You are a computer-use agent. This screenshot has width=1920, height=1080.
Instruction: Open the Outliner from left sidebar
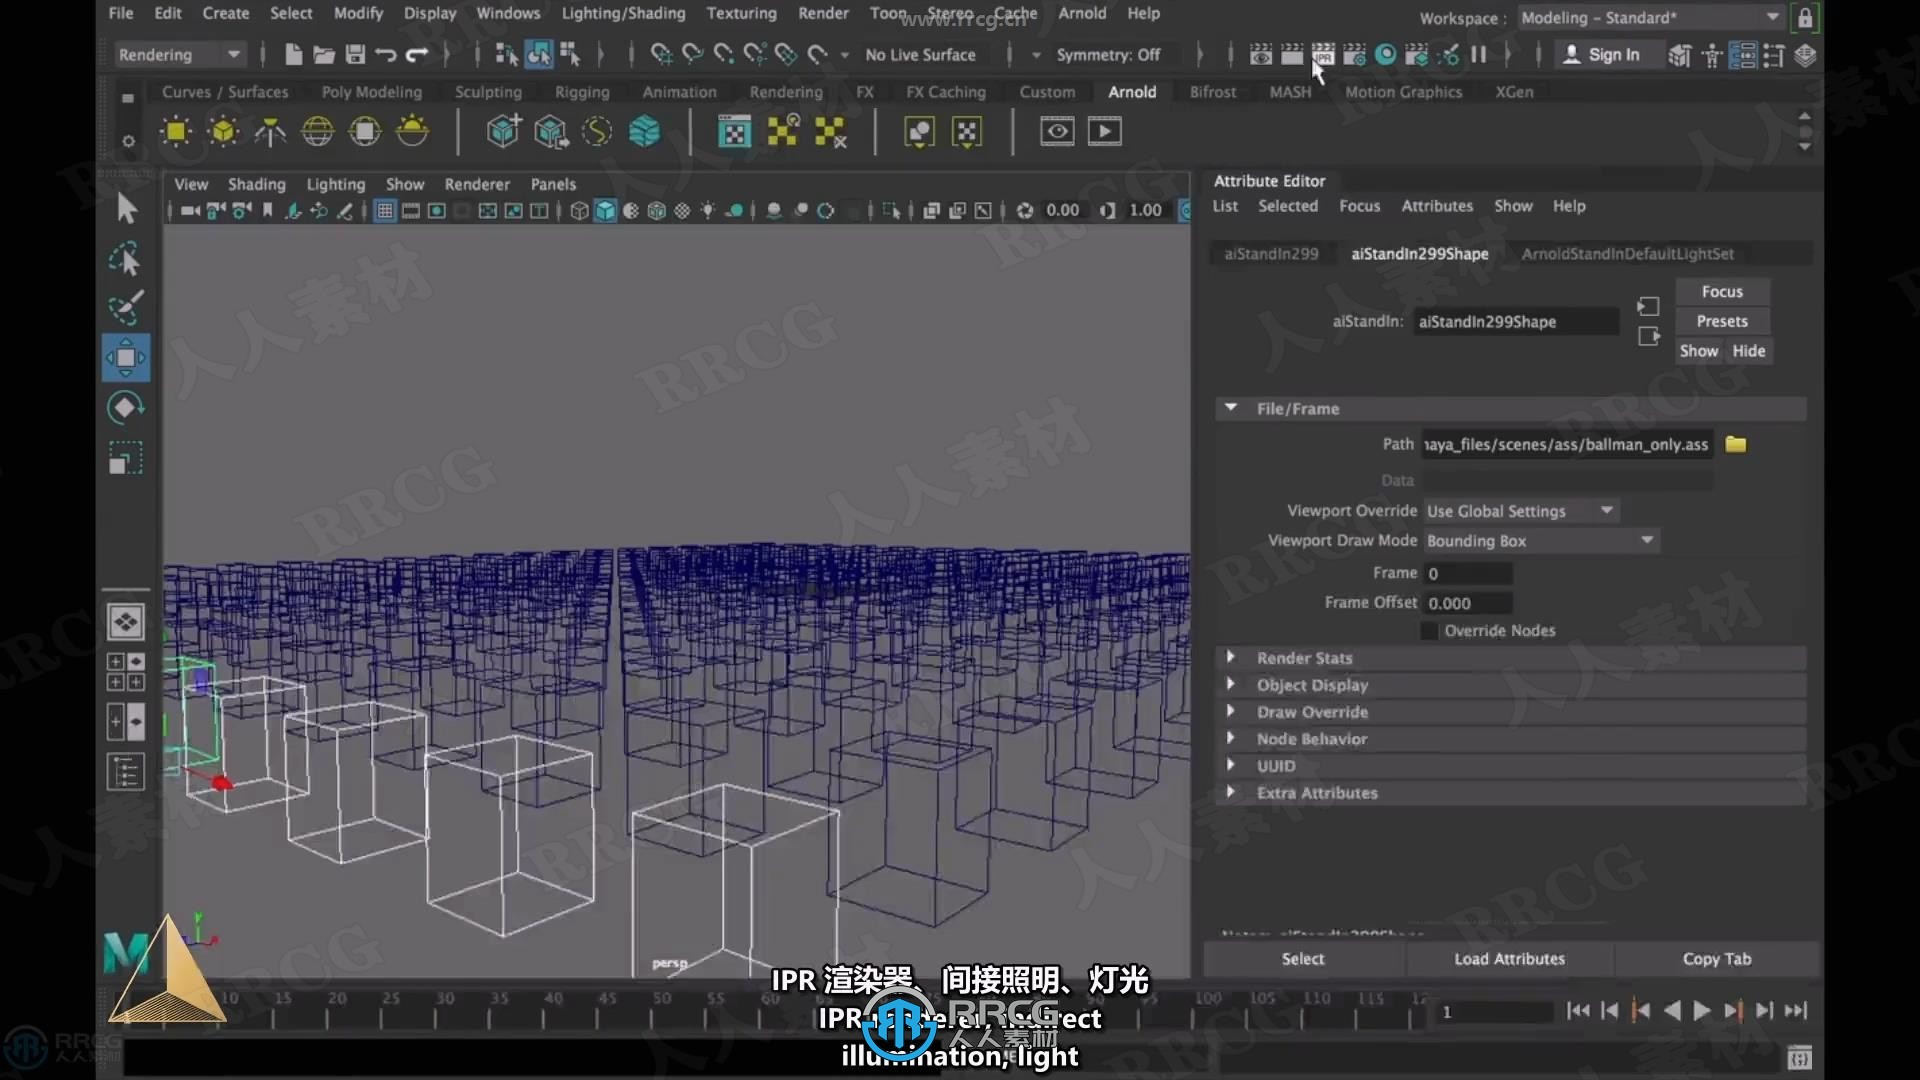pyautogui.click(x=126, y=772)
